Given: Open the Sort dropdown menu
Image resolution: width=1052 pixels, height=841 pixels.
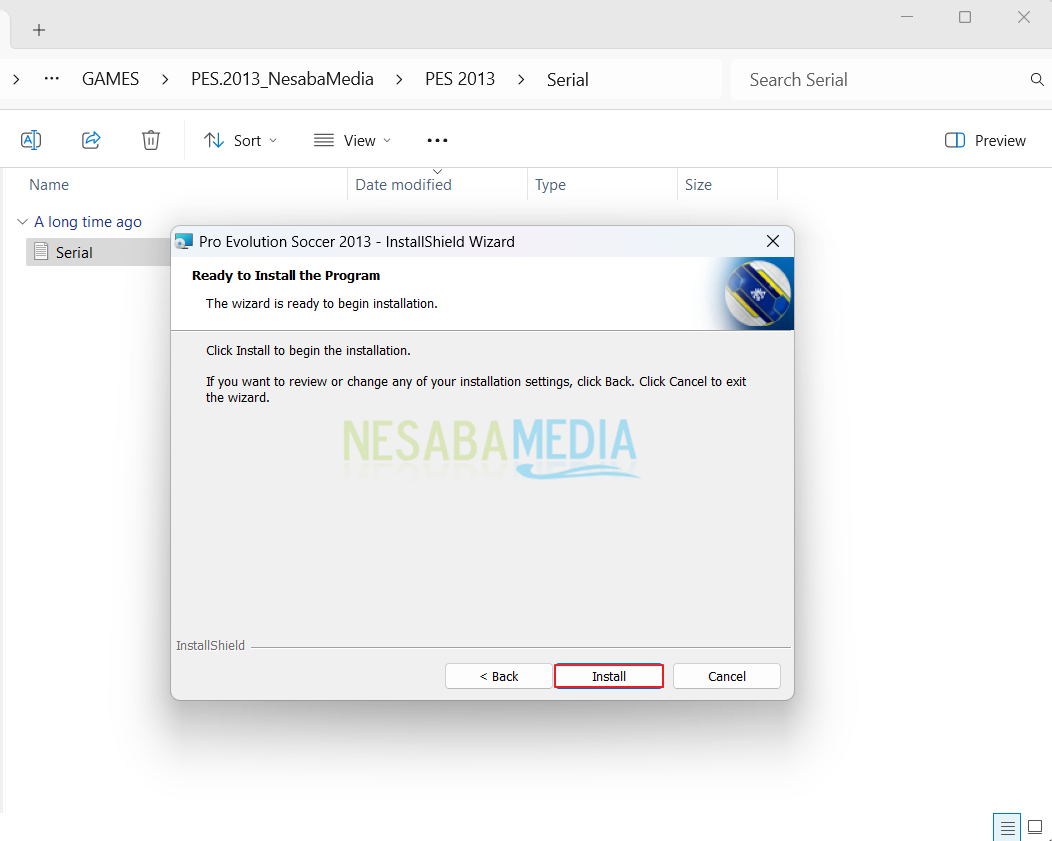Looking at the screenshot, I should point(240,140).
